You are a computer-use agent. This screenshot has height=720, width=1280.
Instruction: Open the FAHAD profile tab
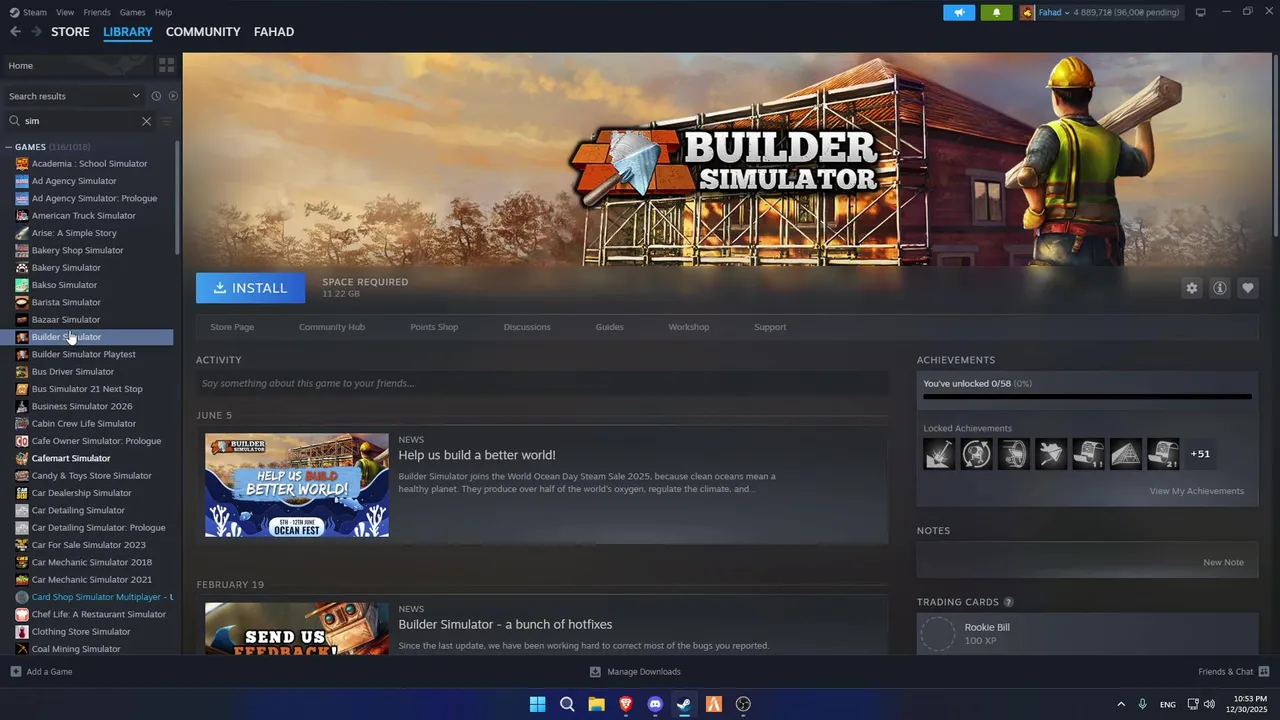pos(274,32)
